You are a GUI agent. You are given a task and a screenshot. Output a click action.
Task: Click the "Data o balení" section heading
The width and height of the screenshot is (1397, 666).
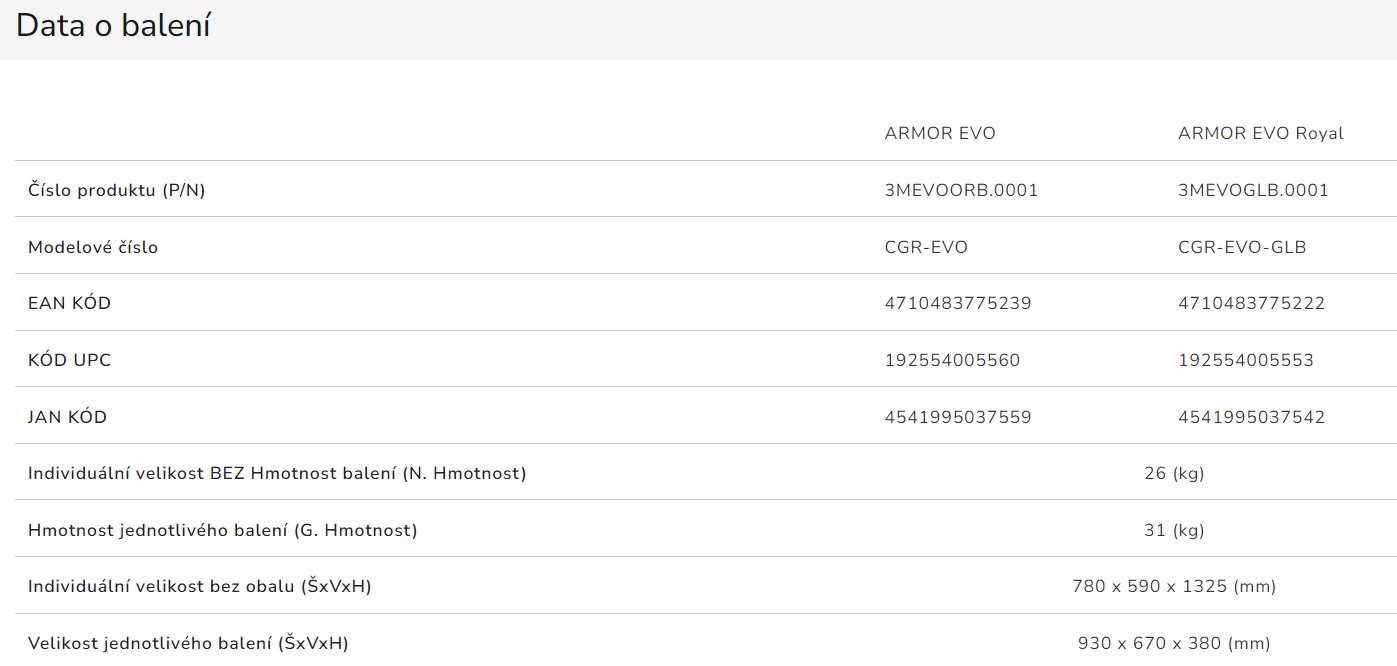click(x=113, y=27)
